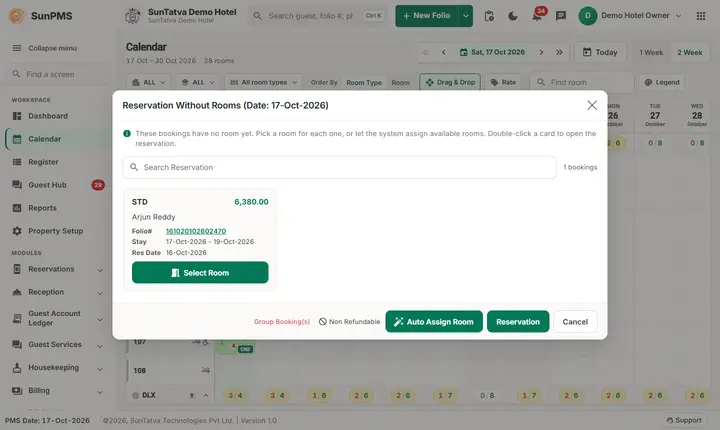Expand the Guest Account Ledger module

point(58,318)
